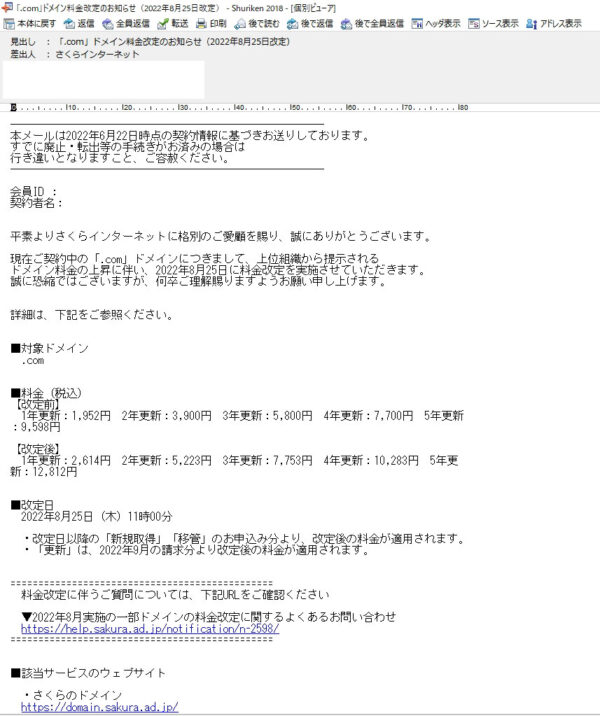Reply using the 返信 icon
The width and height of the screenshot is (600, 716).
click(69, 23)
